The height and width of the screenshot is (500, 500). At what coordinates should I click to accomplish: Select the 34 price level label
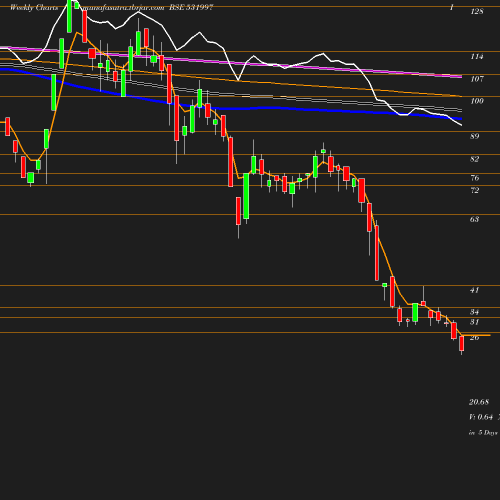coord(475,312)
